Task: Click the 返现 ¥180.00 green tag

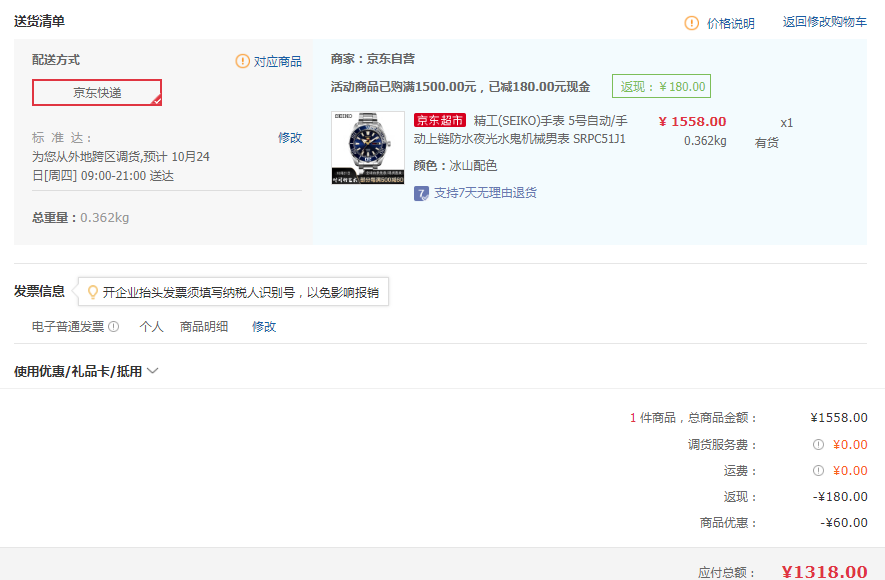Action: (x=661, y=86)
